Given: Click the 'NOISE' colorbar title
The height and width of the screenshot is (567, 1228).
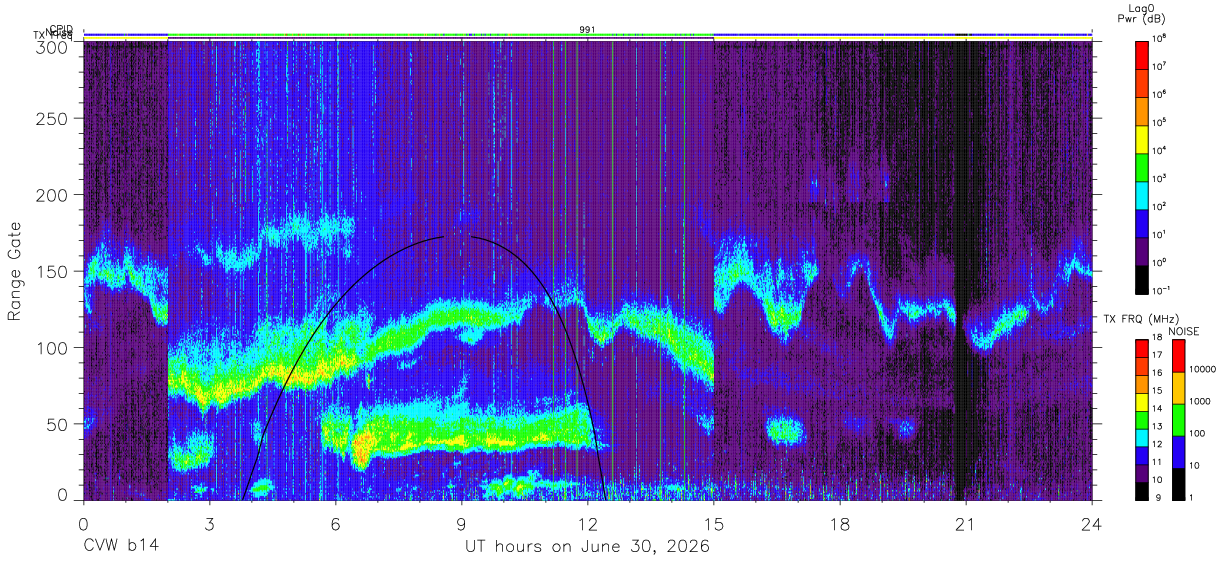Looking at the screenshot, I should pyautogui.click(x=1186, y=331).
